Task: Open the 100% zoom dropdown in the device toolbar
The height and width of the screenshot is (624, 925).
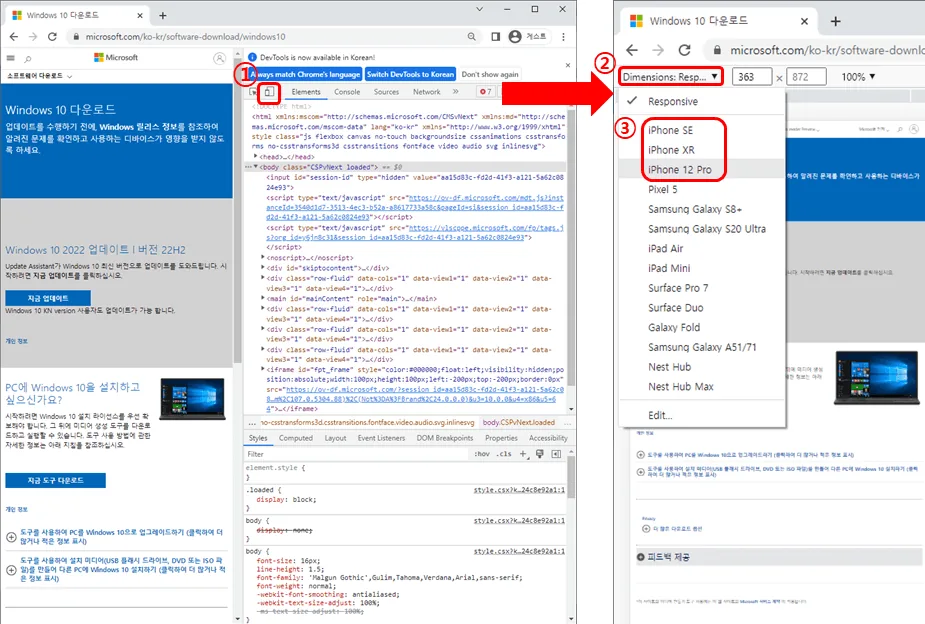Action: pos(858,77)
